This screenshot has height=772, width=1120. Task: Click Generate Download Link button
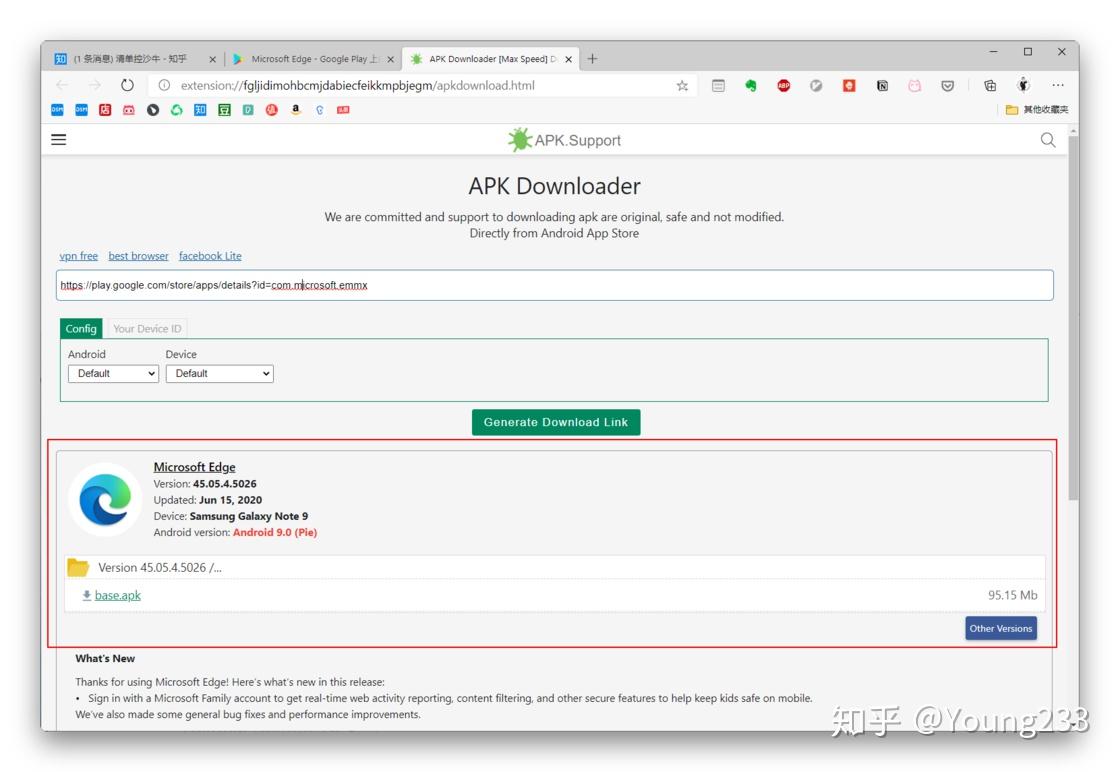coord(556,422)
